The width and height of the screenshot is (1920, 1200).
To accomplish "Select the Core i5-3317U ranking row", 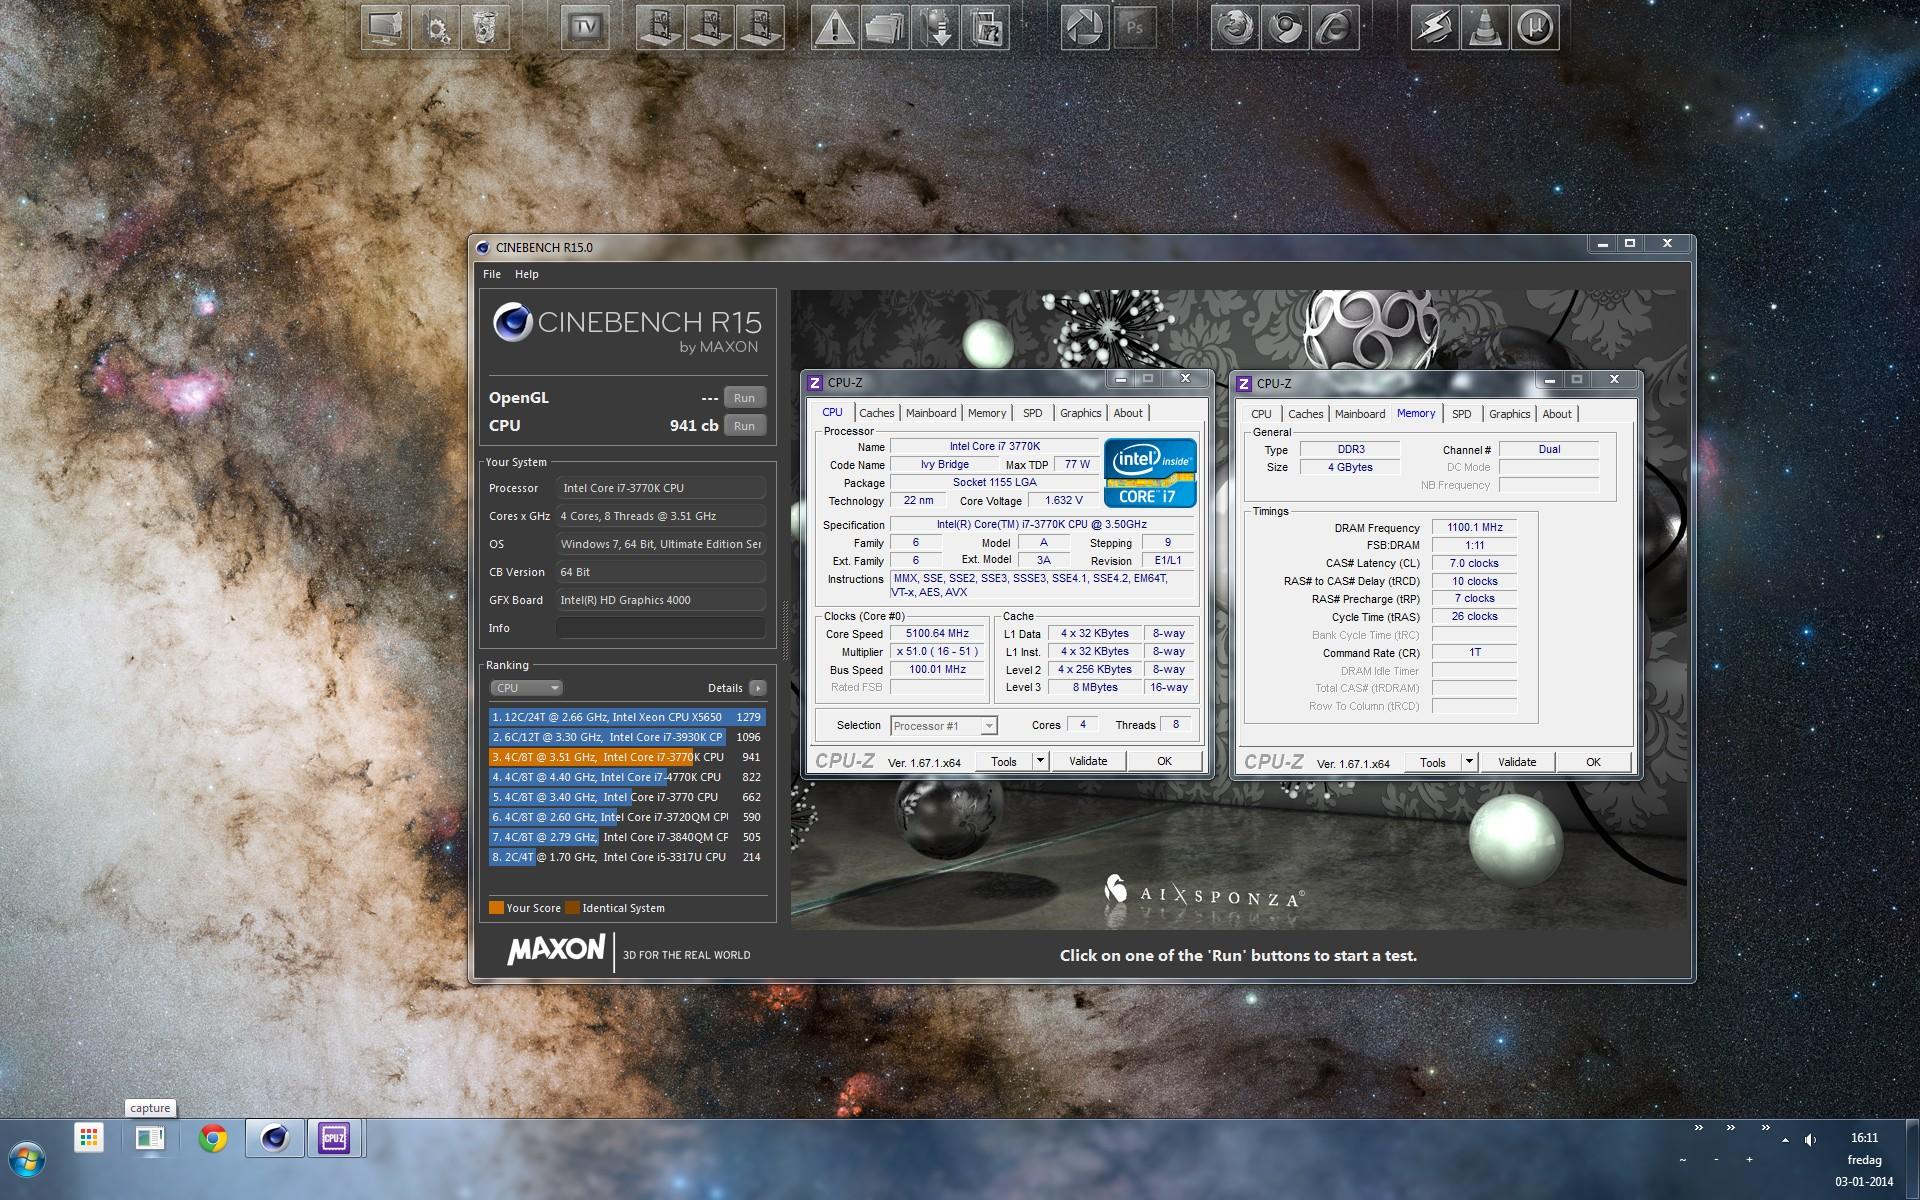I will tap(627, 857).
